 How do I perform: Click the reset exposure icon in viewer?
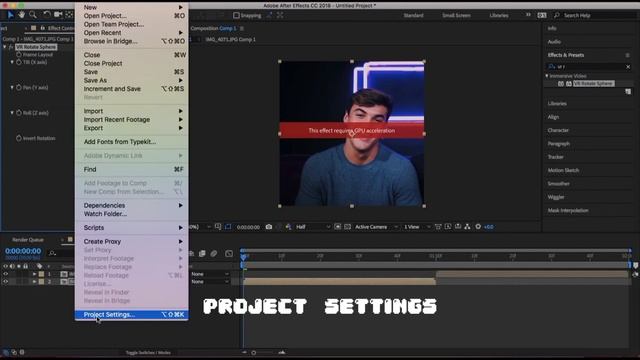(478, 227)
